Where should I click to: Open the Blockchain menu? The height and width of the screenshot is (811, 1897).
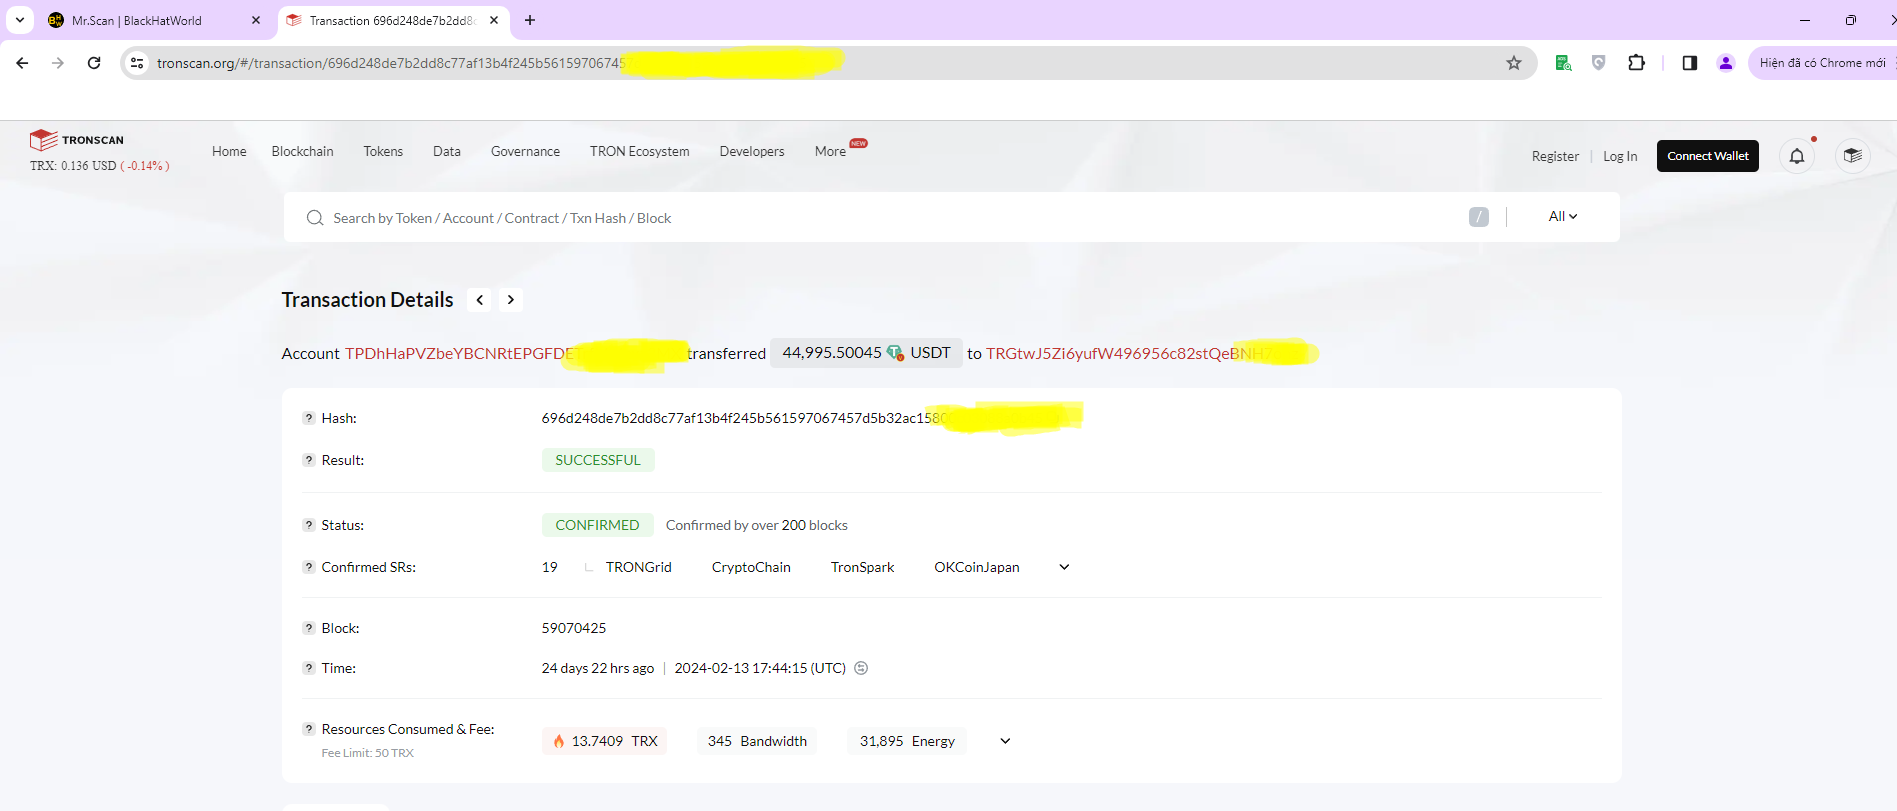(x=303, y=151)
